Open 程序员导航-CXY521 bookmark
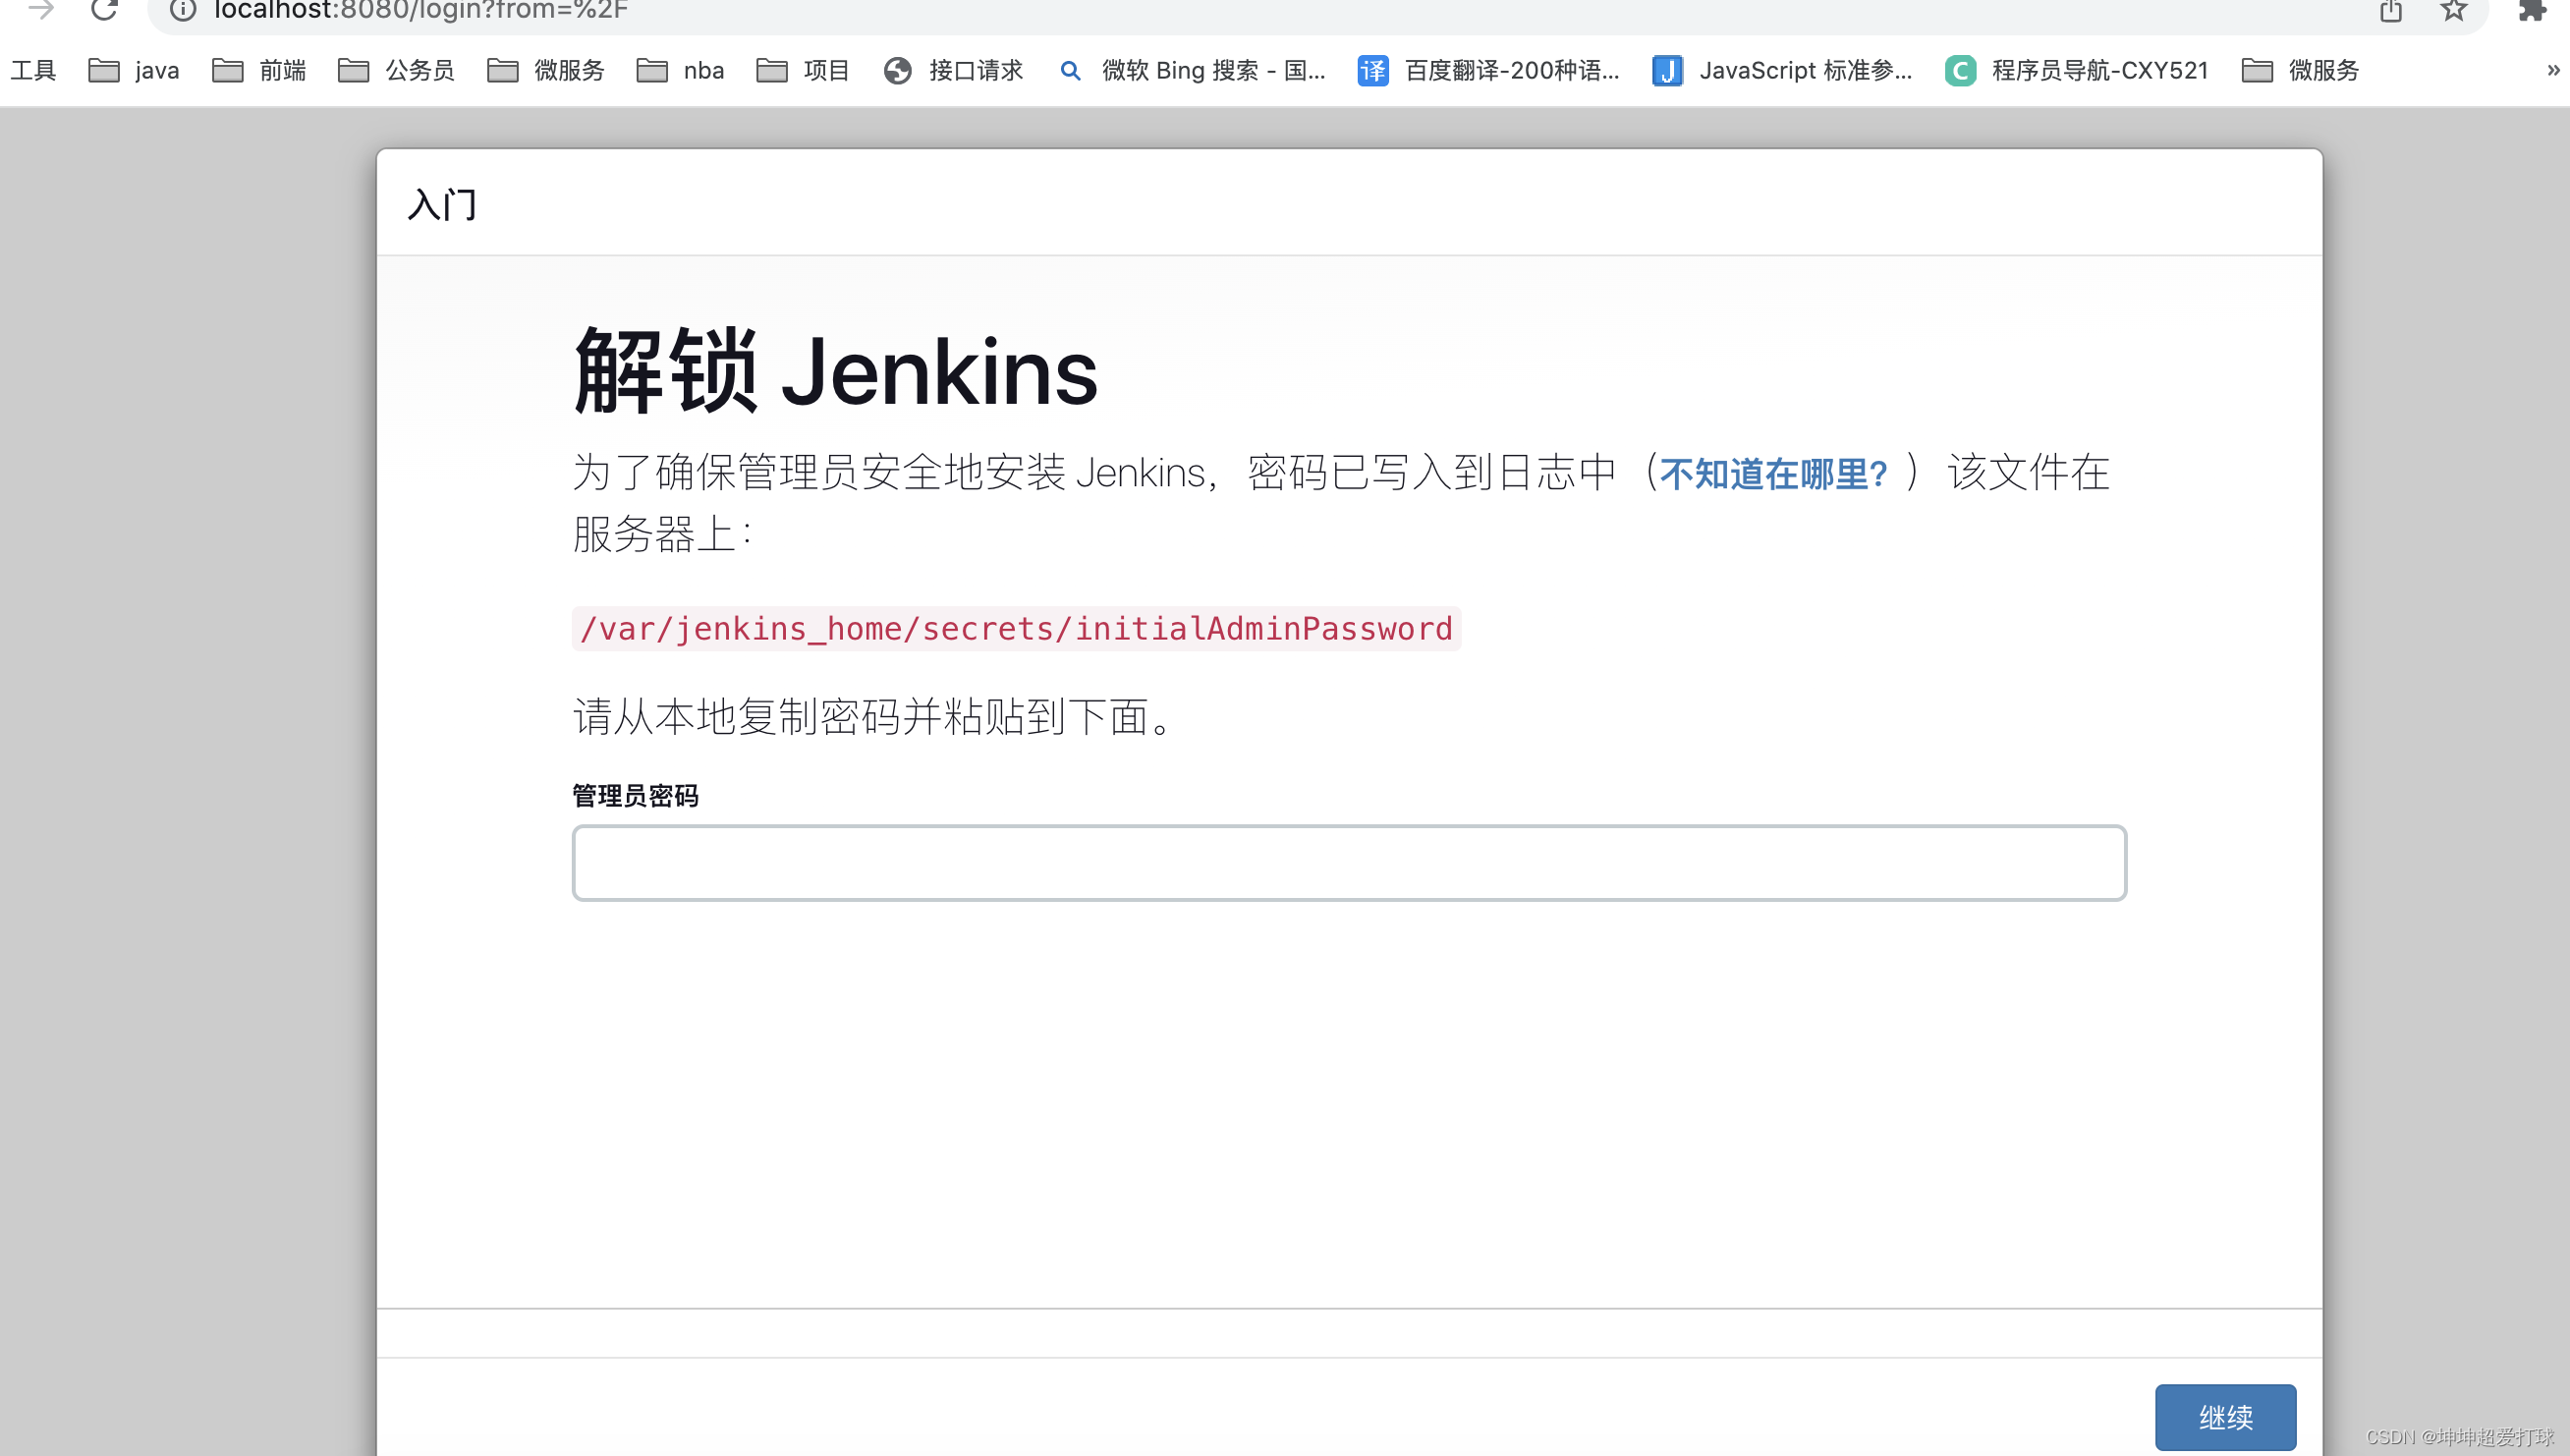Screen dimensions: 2570x1456 (2076, 71)
